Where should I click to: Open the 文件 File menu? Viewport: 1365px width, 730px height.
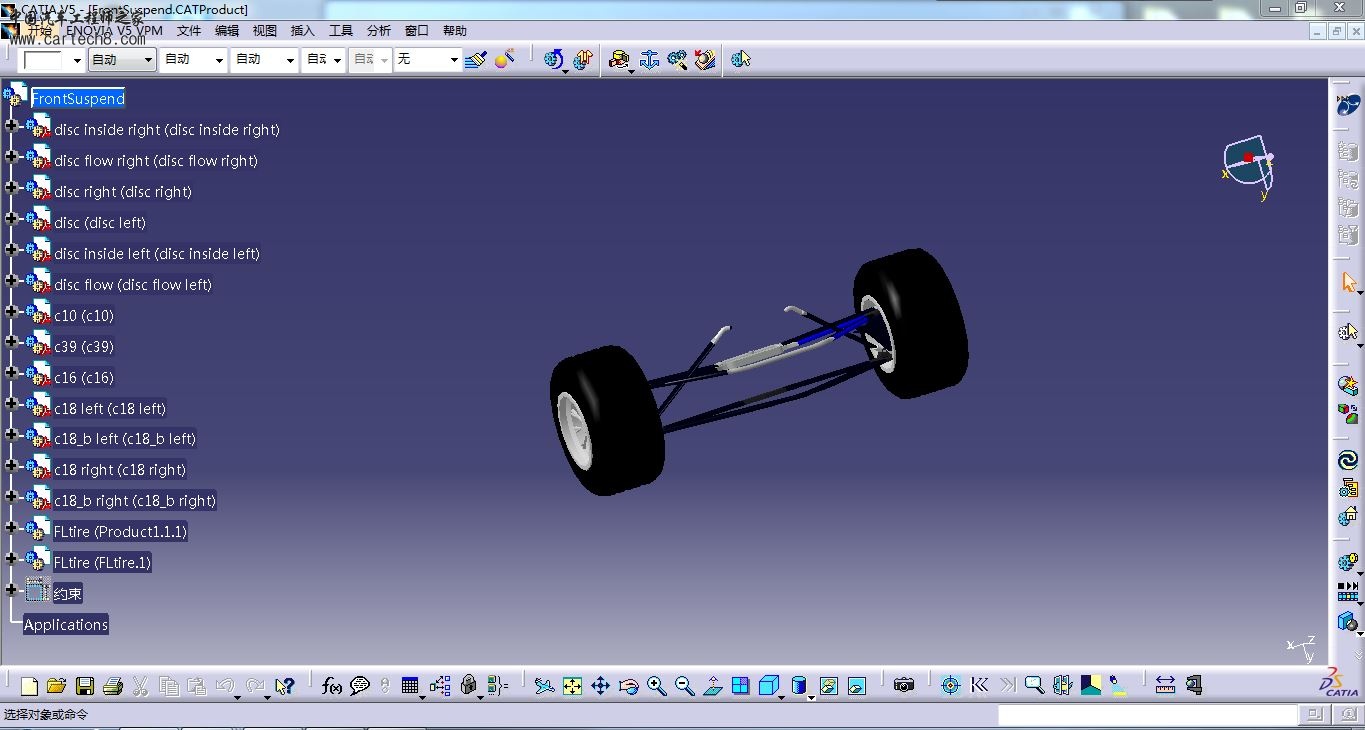tap(189, 31)
